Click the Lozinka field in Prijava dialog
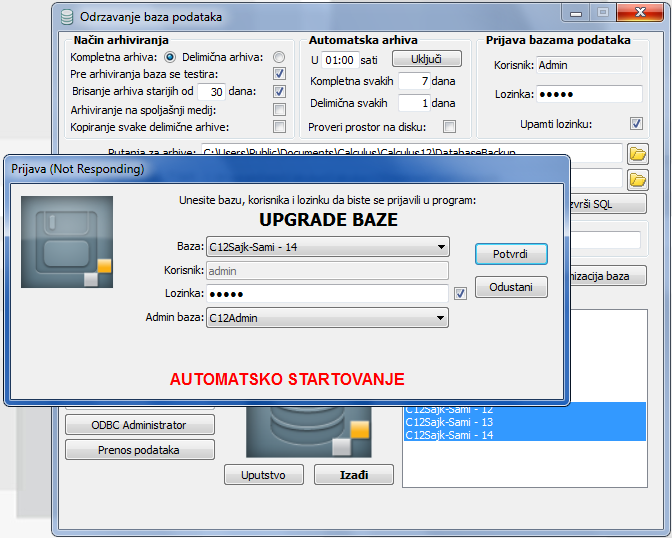Image resolution: width=672 pixels, height=538 pixels. [327, 294]
